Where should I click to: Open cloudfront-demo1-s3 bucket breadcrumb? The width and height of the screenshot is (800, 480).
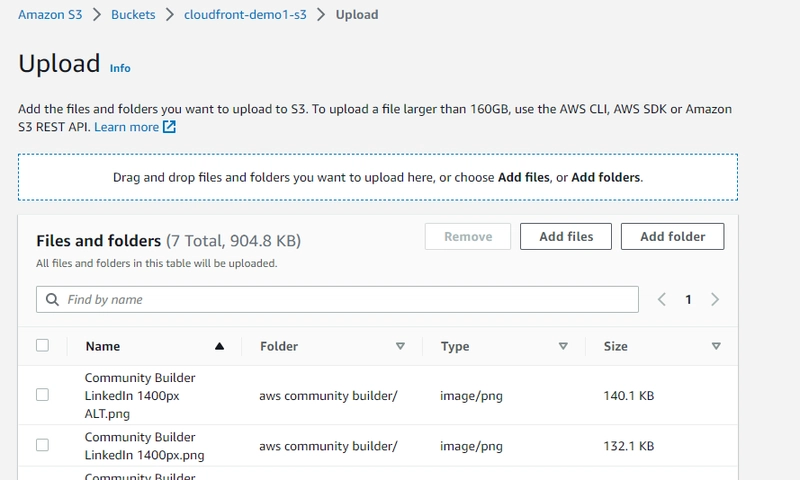245,15
